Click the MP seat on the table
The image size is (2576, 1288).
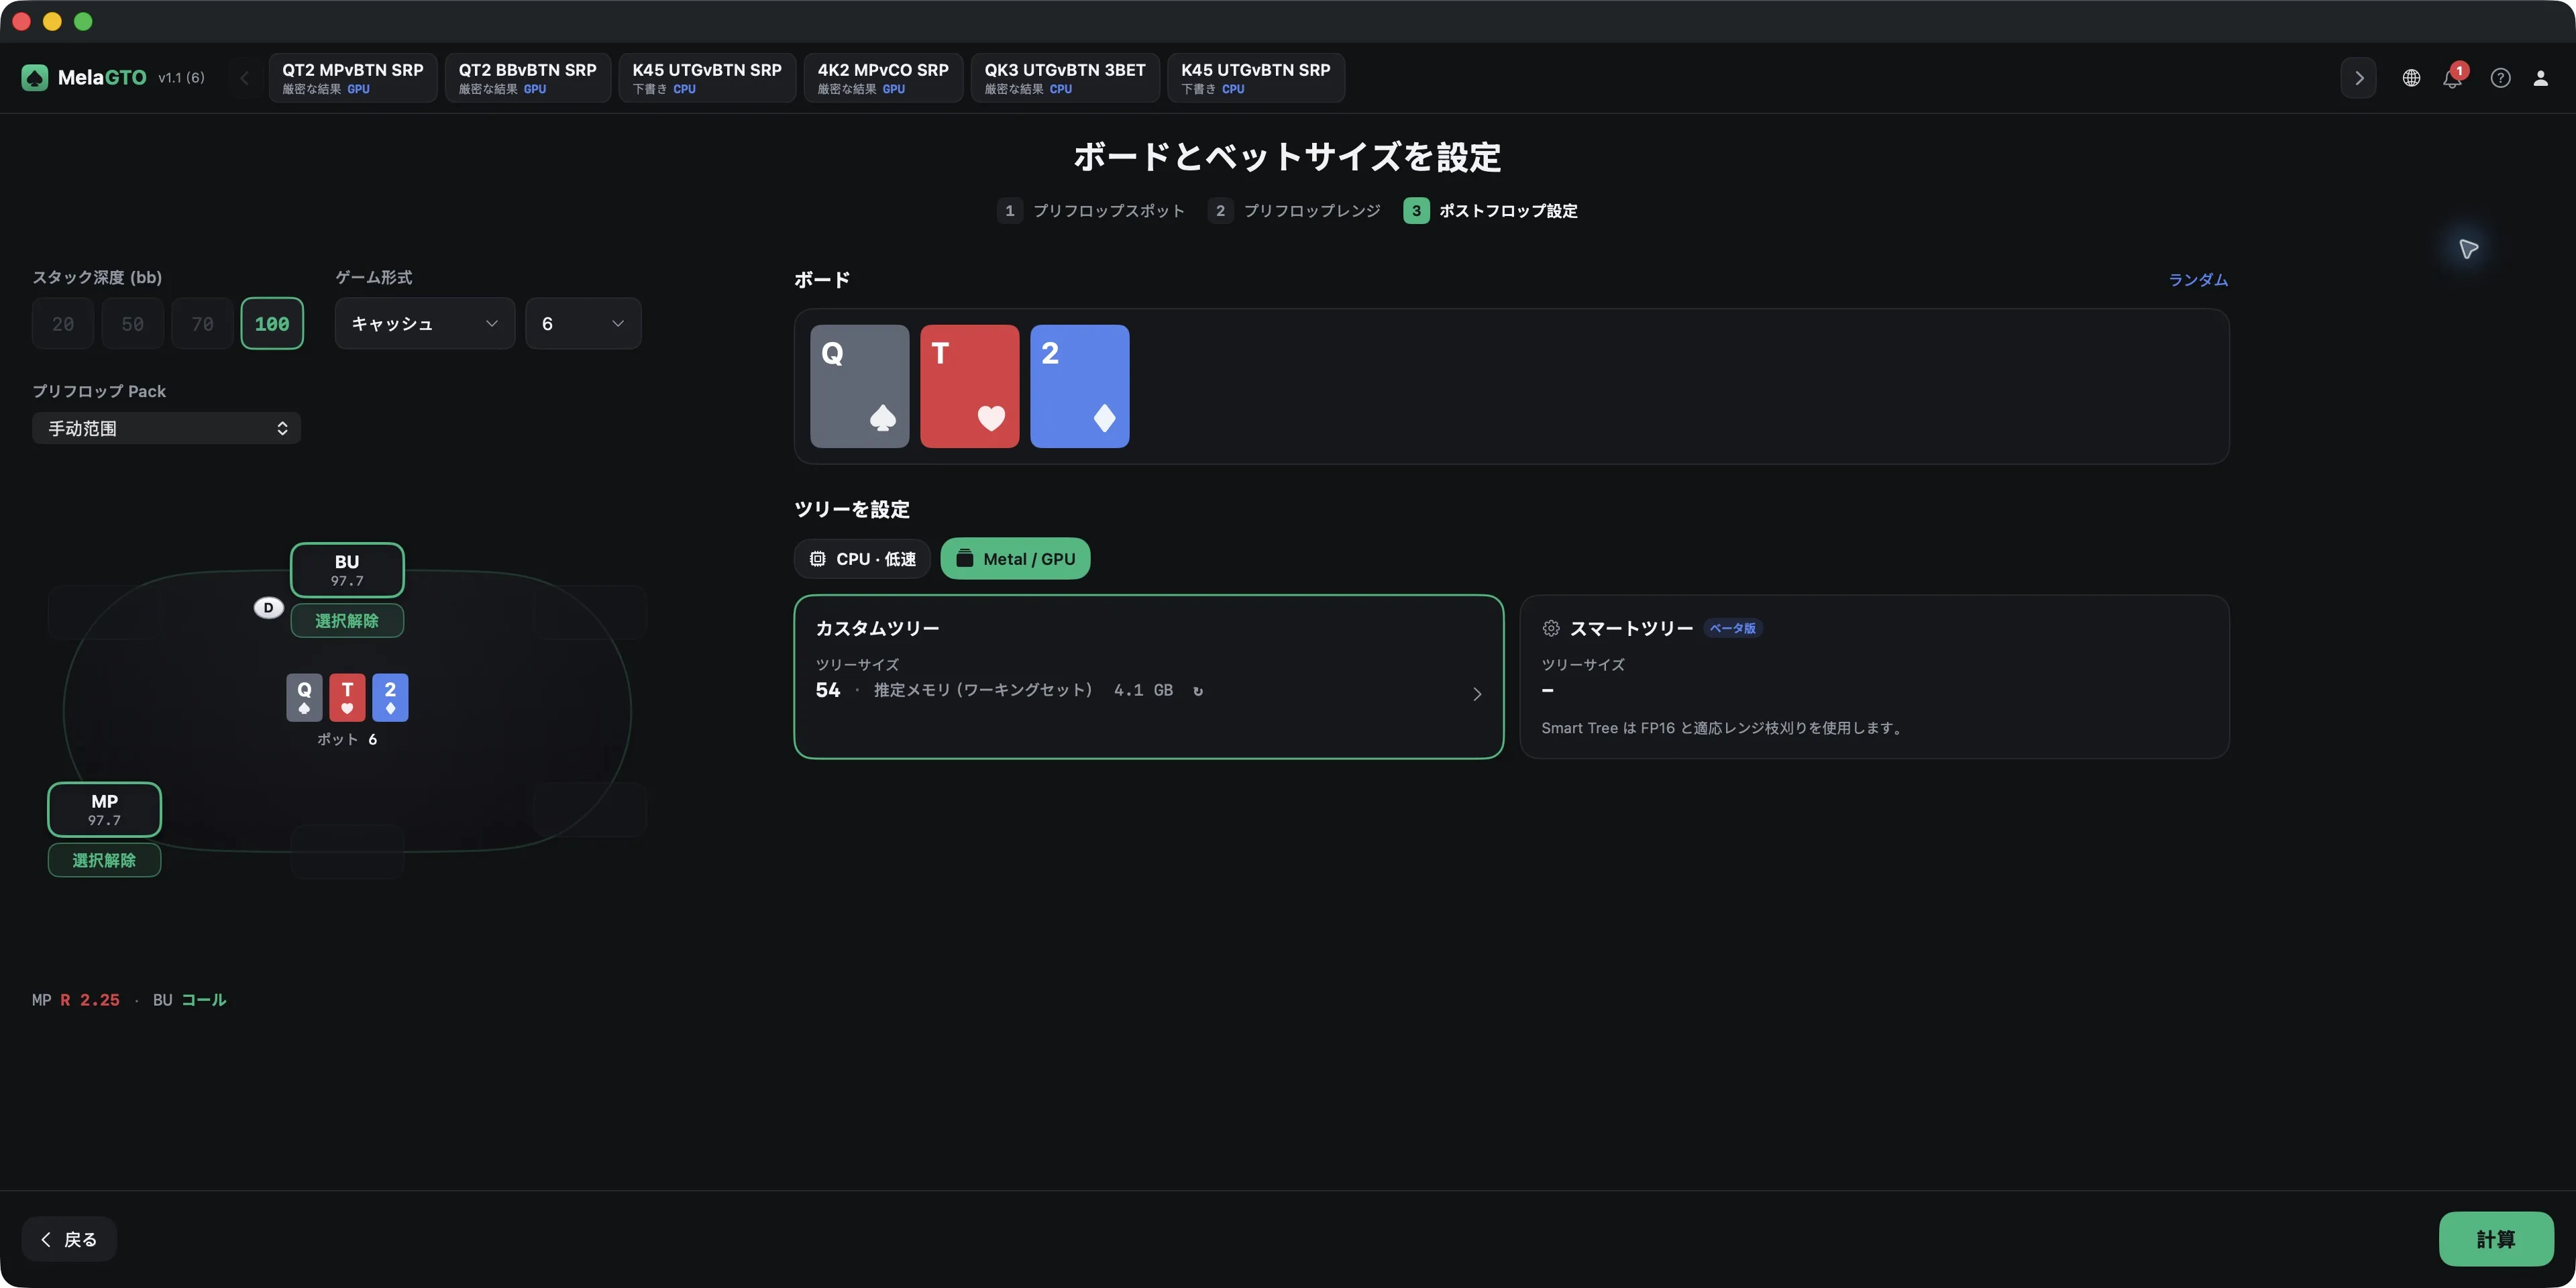pos(104,809)
